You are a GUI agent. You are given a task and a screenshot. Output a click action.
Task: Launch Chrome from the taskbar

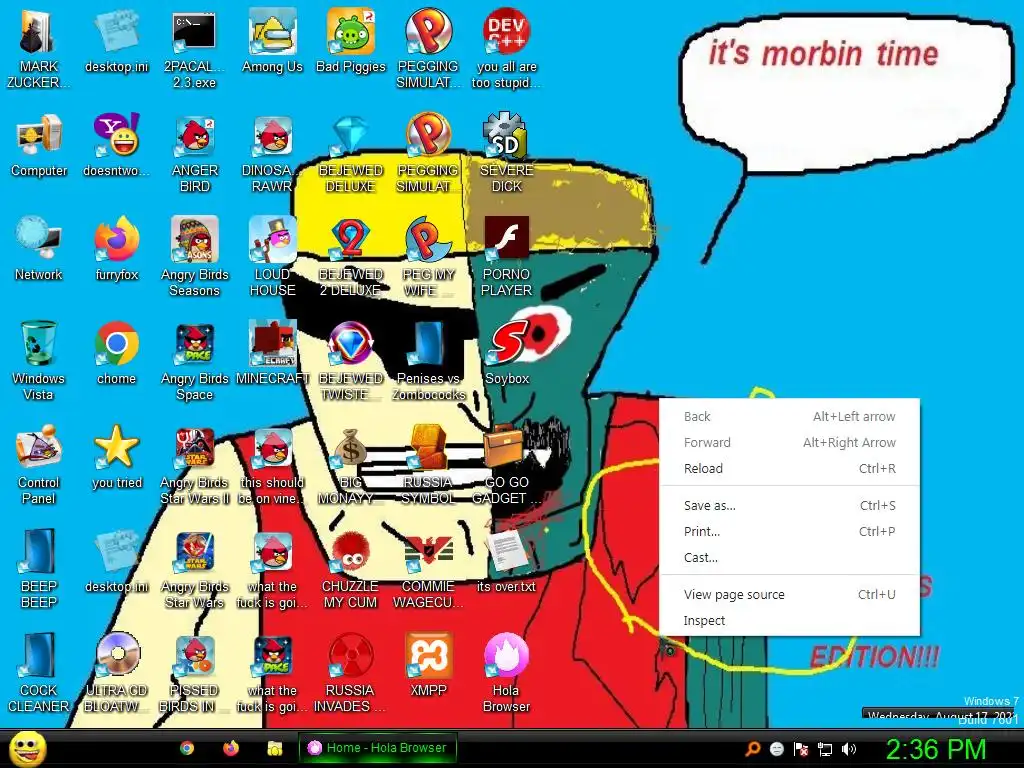tap(187, 748)
